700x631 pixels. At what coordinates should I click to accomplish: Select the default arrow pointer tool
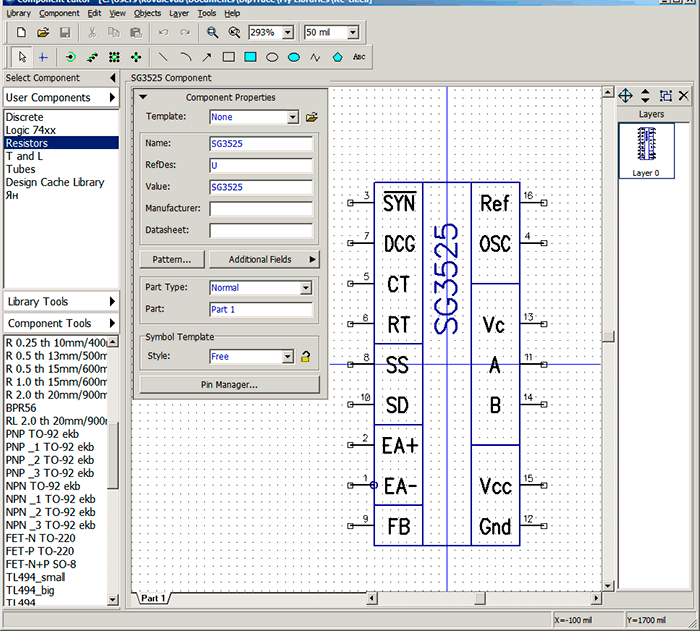pos(22,57)
